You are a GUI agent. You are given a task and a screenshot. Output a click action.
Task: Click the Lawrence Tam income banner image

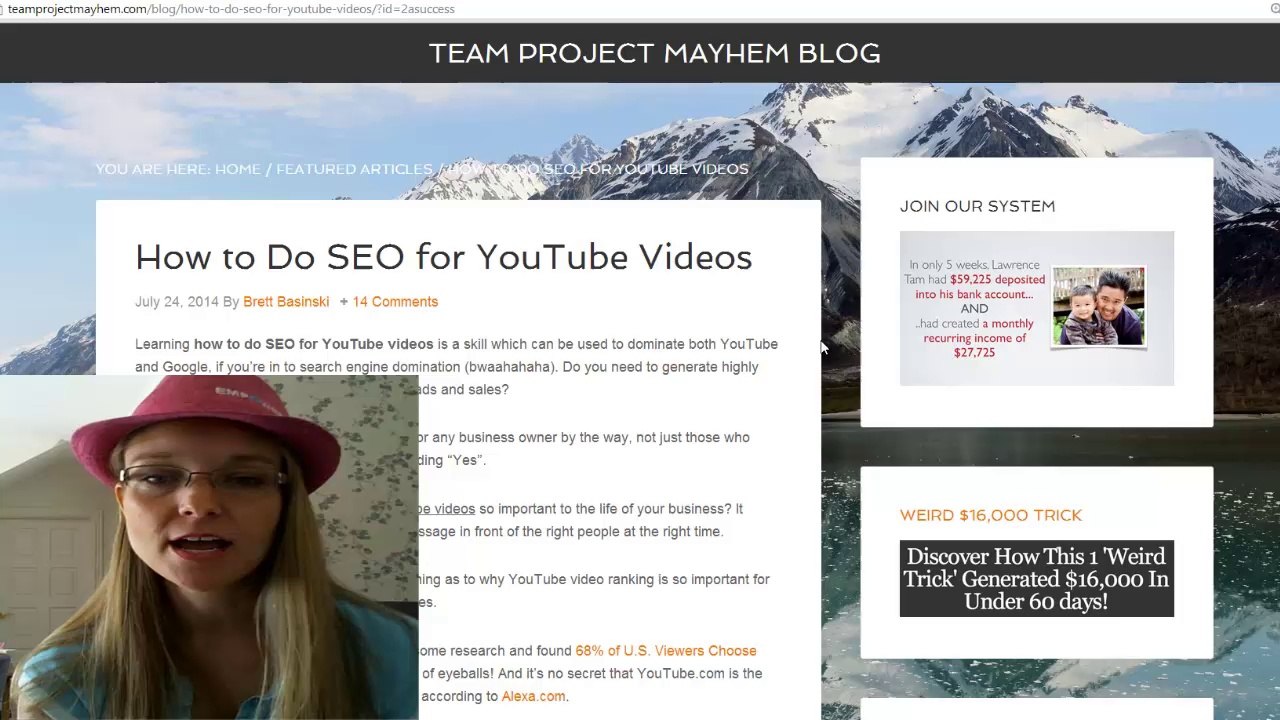tap(1036, 308)
